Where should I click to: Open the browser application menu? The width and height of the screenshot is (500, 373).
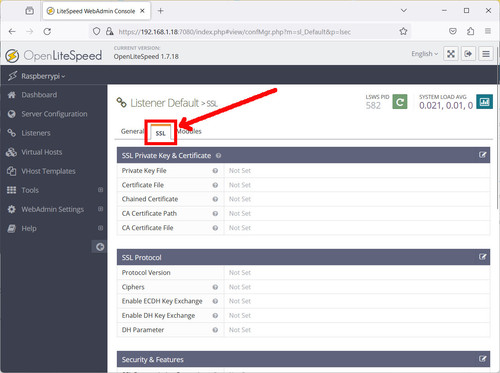tap(488, 31)
